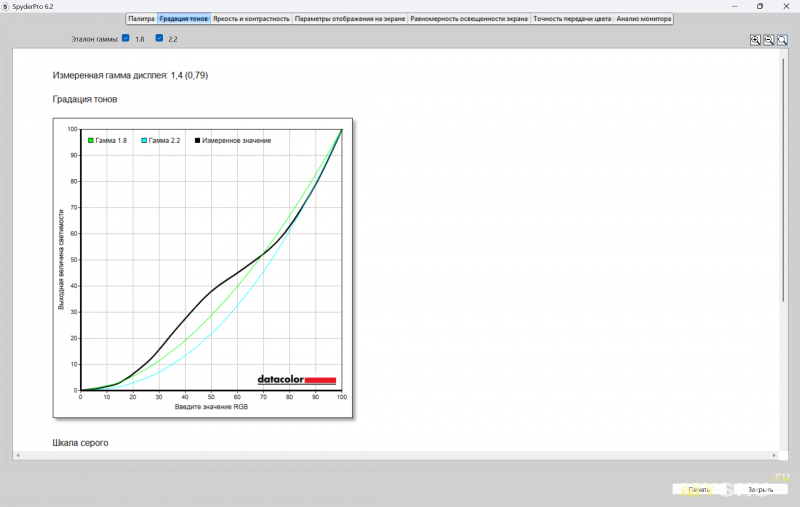Click the cyan Гамма 2.2 legend marker
Screen dimensions: 800x507
coord(146,141)
